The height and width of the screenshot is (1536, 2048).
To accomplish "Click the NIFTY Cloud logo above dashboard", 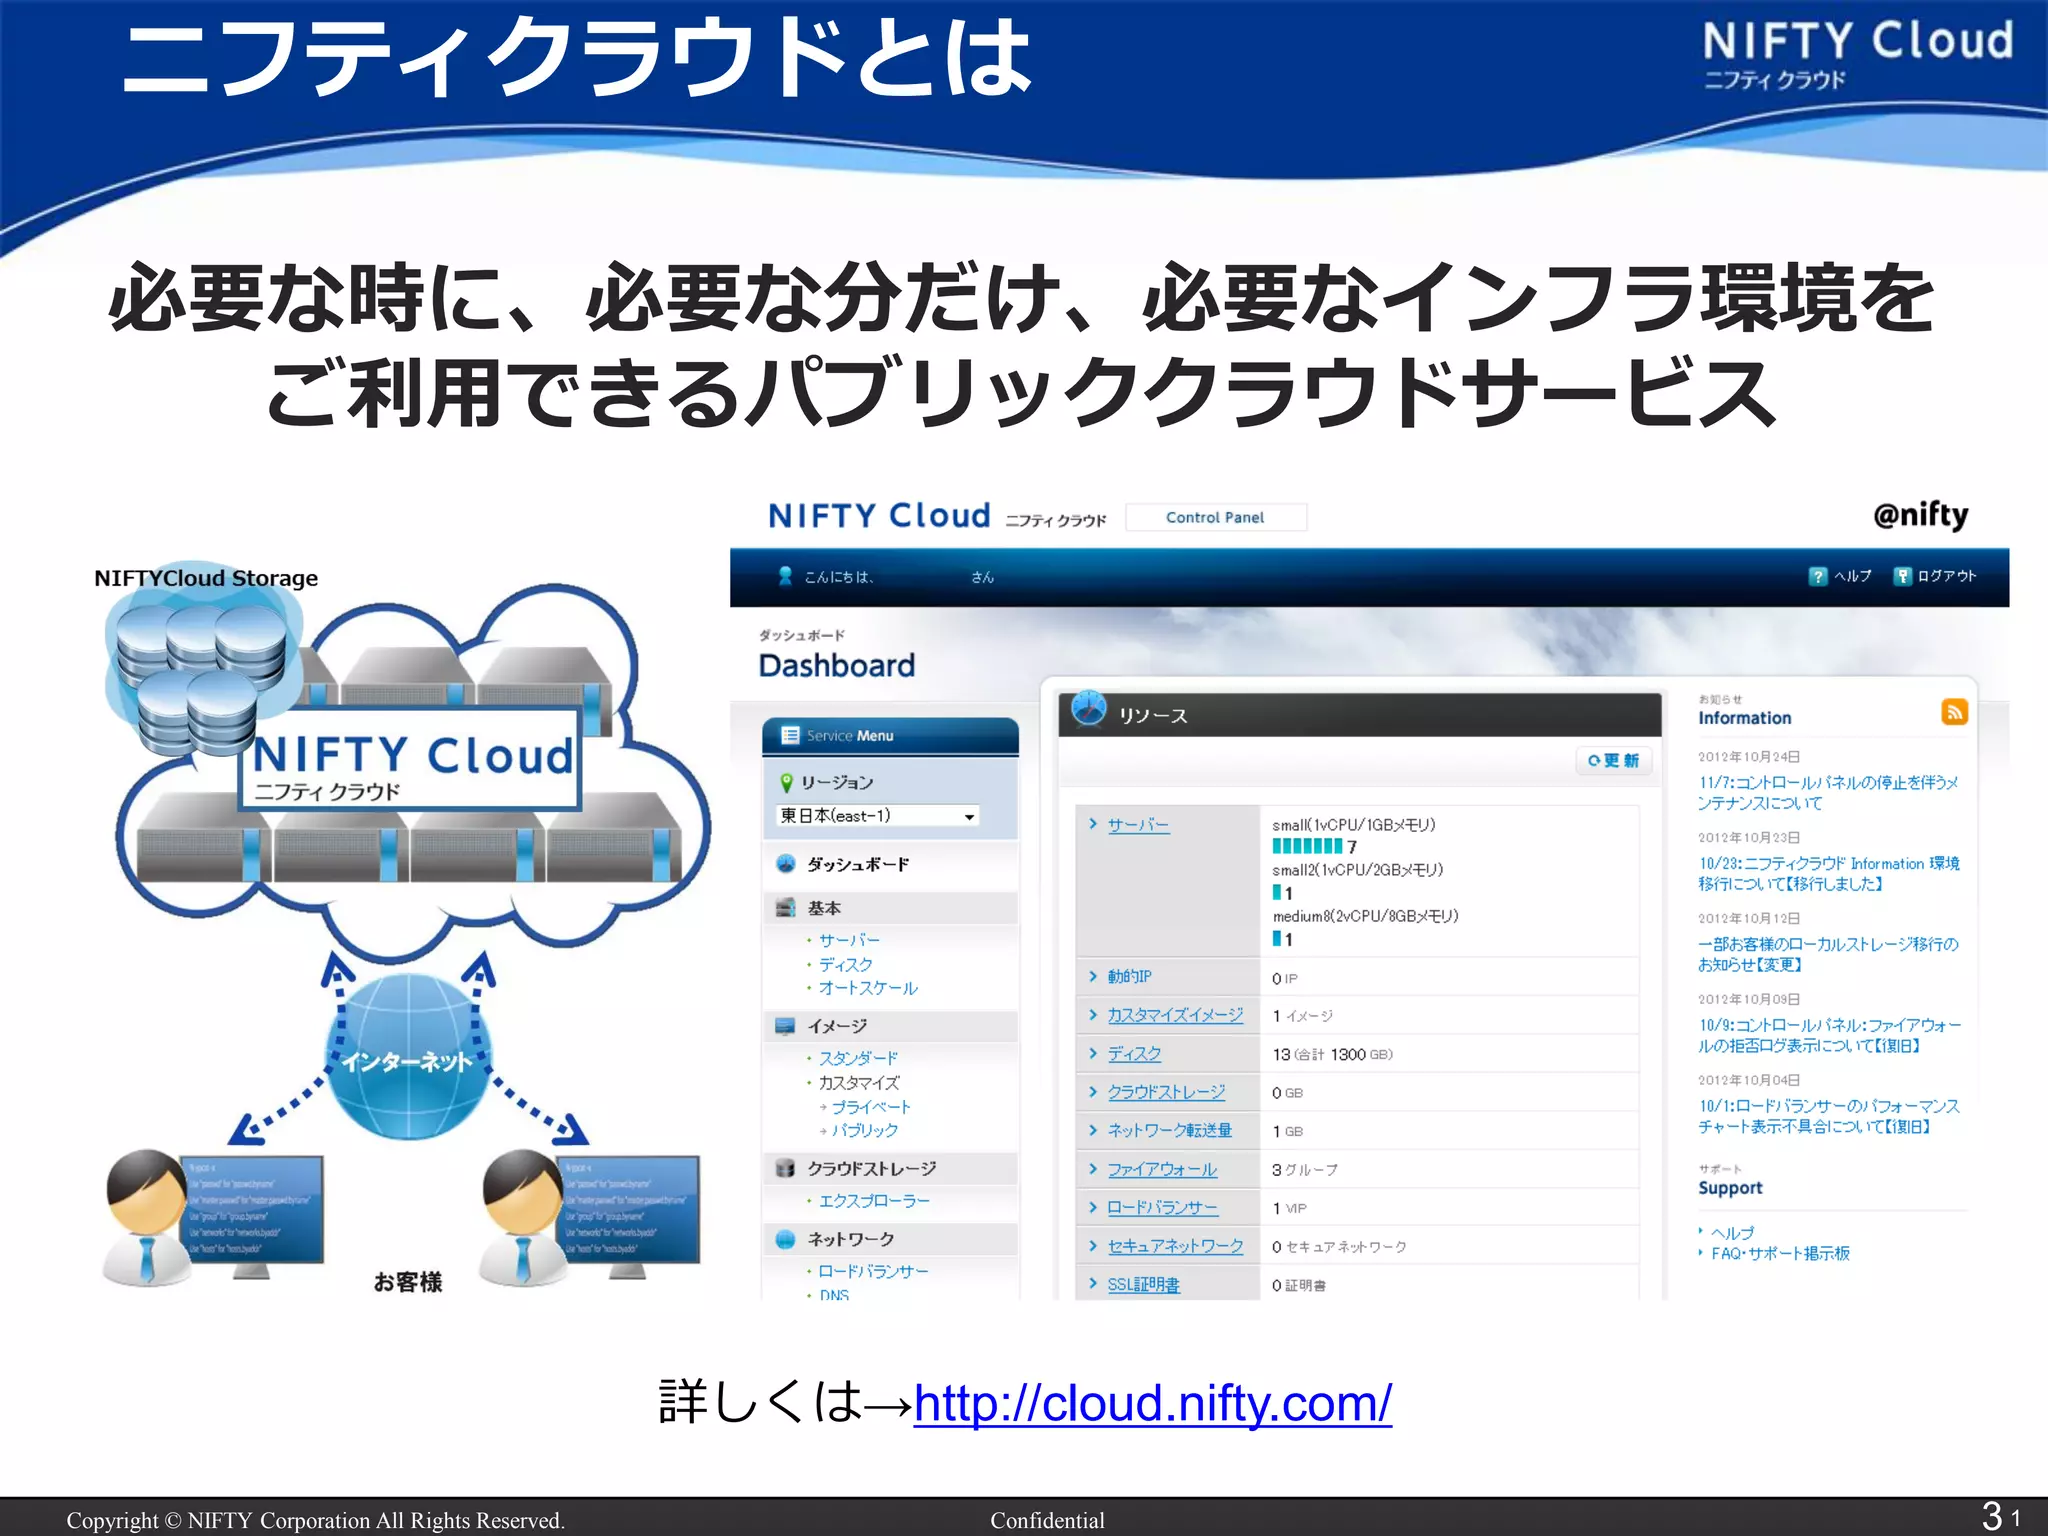I will (878, 516).
